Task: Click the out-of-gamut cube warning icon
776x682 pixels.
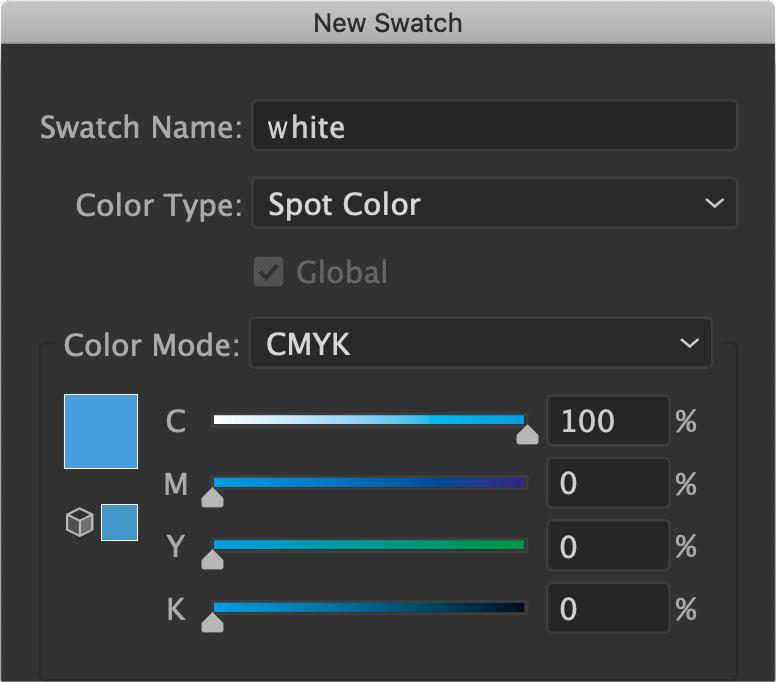Action: click(79, 522)
